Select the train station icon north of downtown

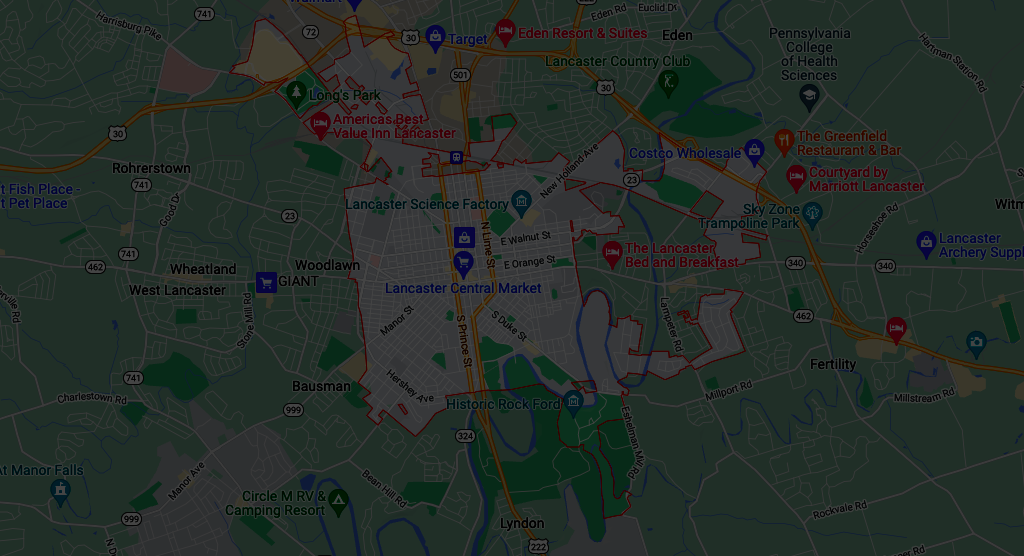click(456, 157)
